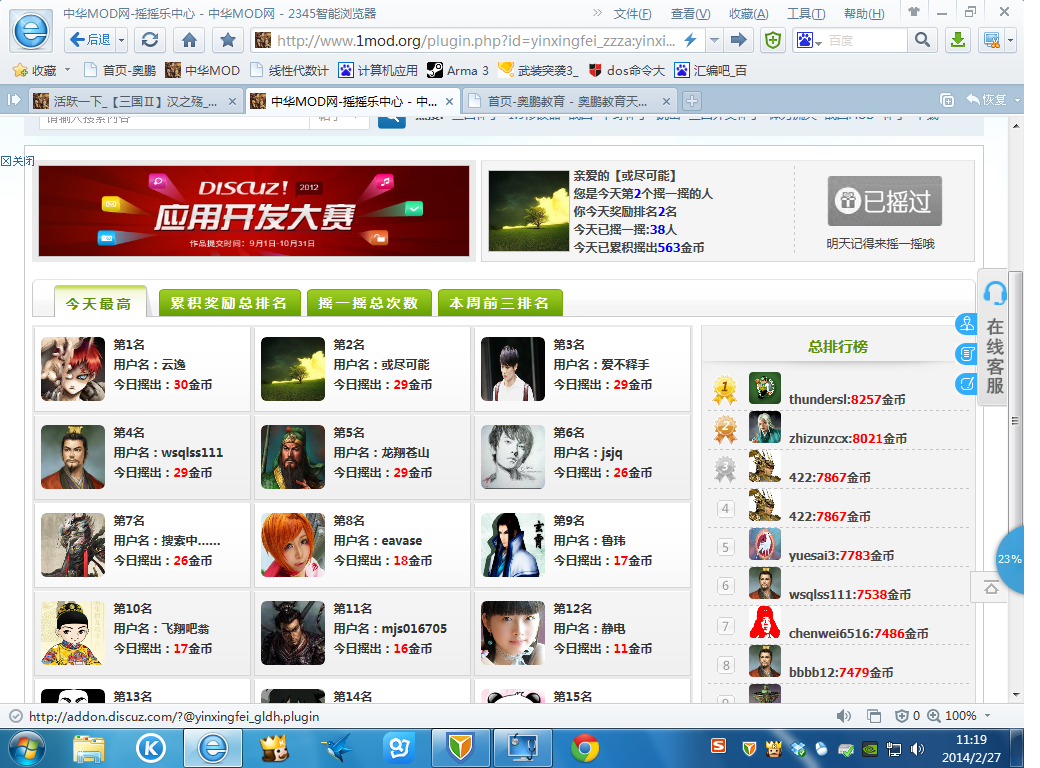Image resolution: width=1040 pixels, height=768 pixels.
Task: Toggle the browser sound mute icon
Action: point(844,716)
